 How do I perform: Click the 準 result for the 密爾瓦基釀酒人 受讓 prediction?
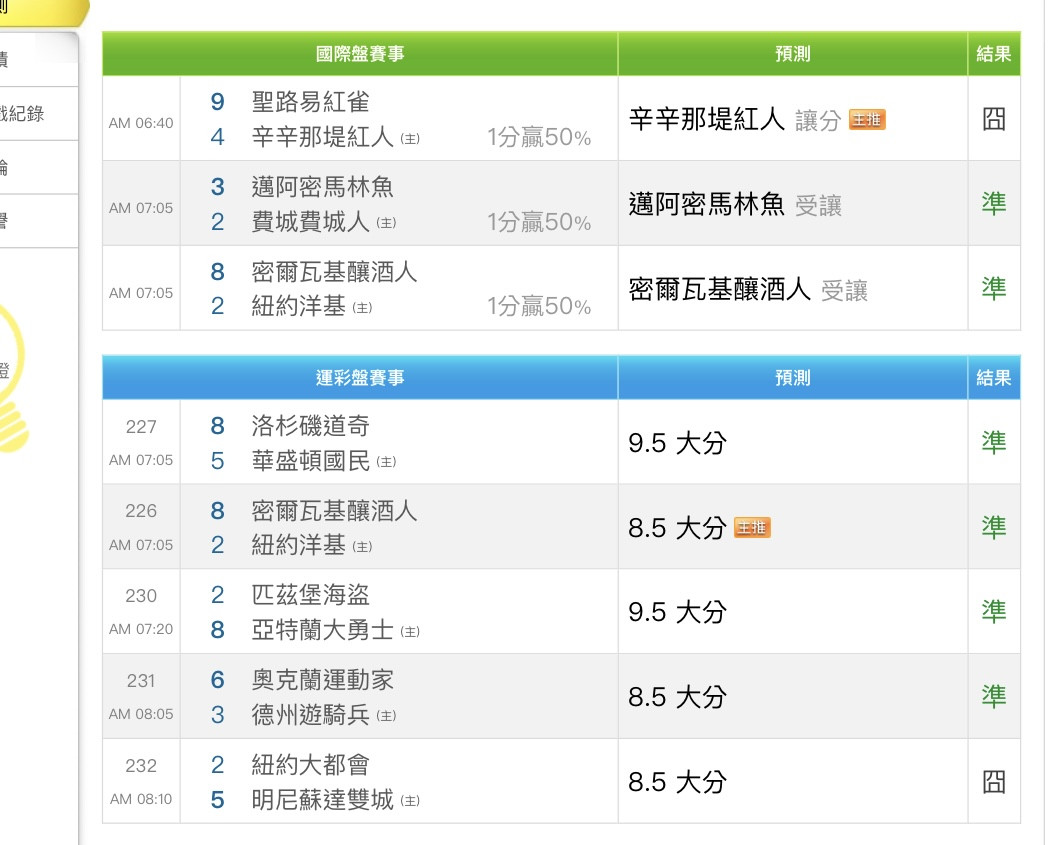(994, 288)
